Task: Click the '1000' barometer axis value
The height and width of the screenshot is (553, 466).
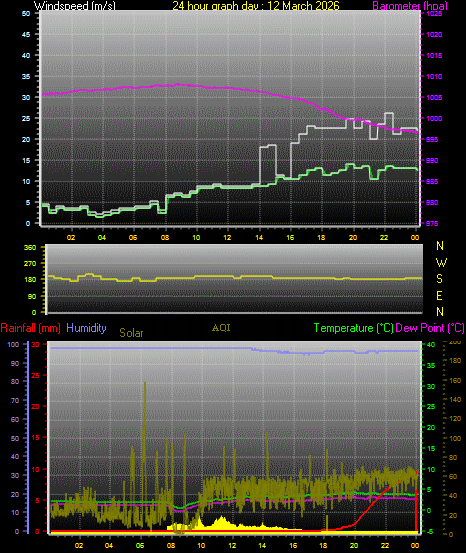Action: pyautogui.click(x=434, y=118)
